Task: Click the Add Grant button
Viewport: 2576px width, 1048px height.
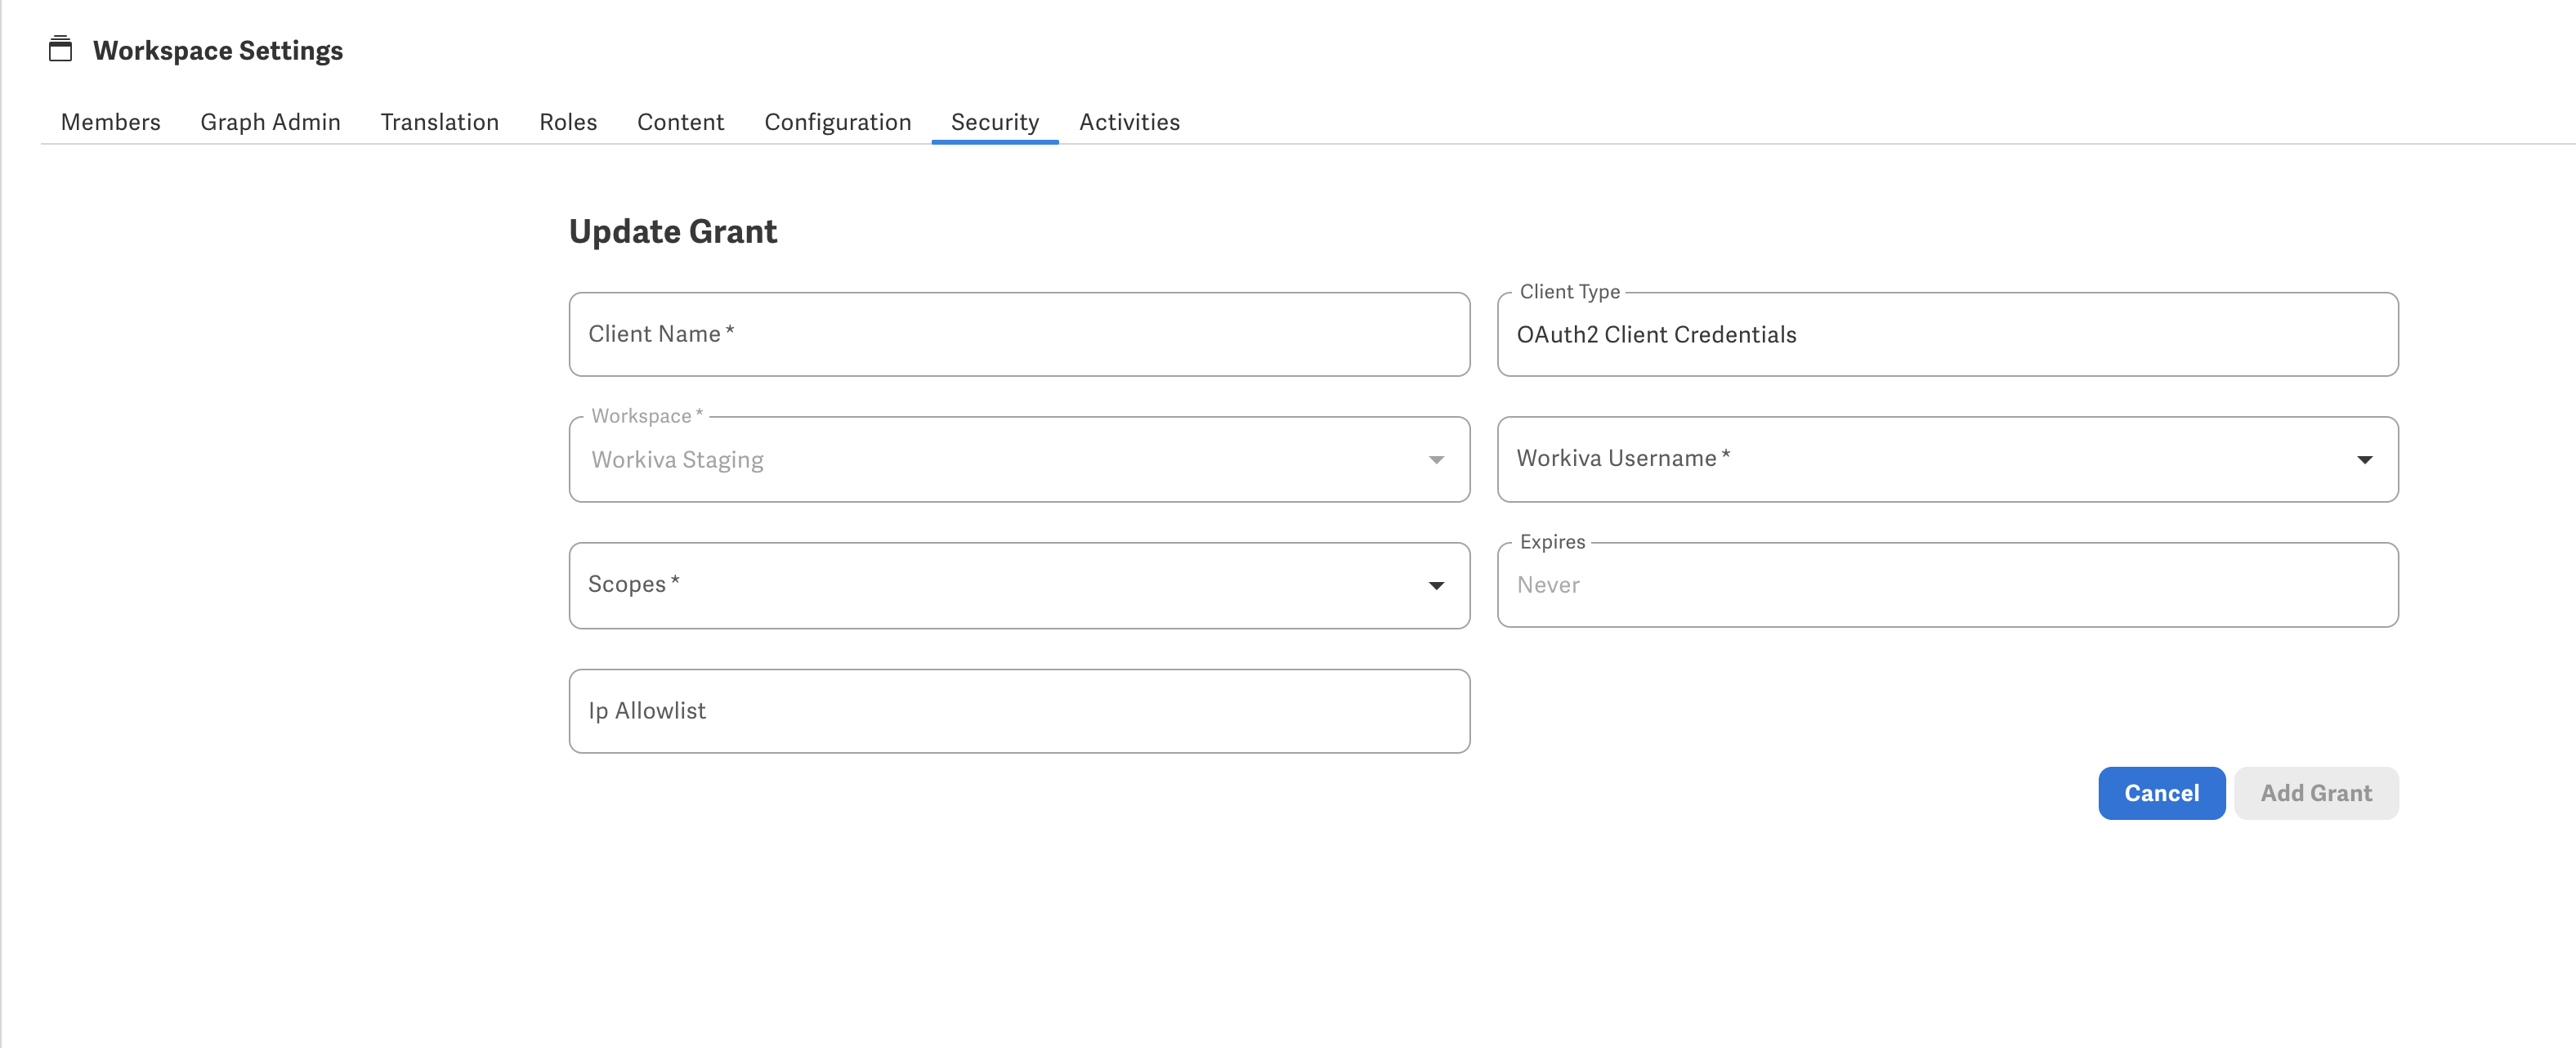Action: [x=2316, y=793]
